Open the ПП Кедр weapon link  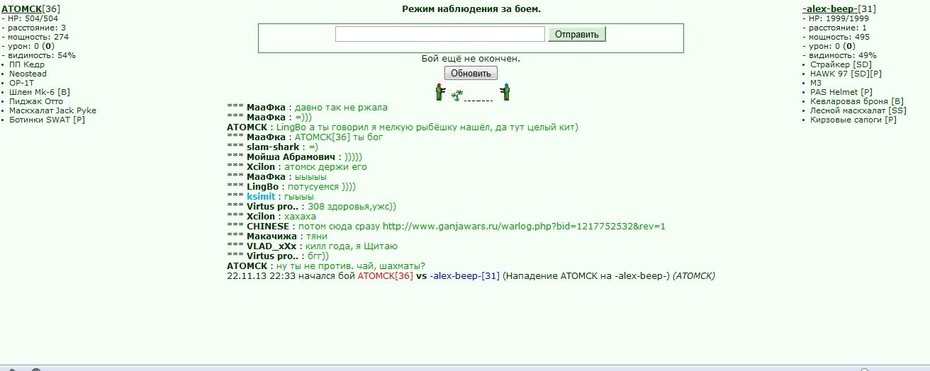point(27,65)
